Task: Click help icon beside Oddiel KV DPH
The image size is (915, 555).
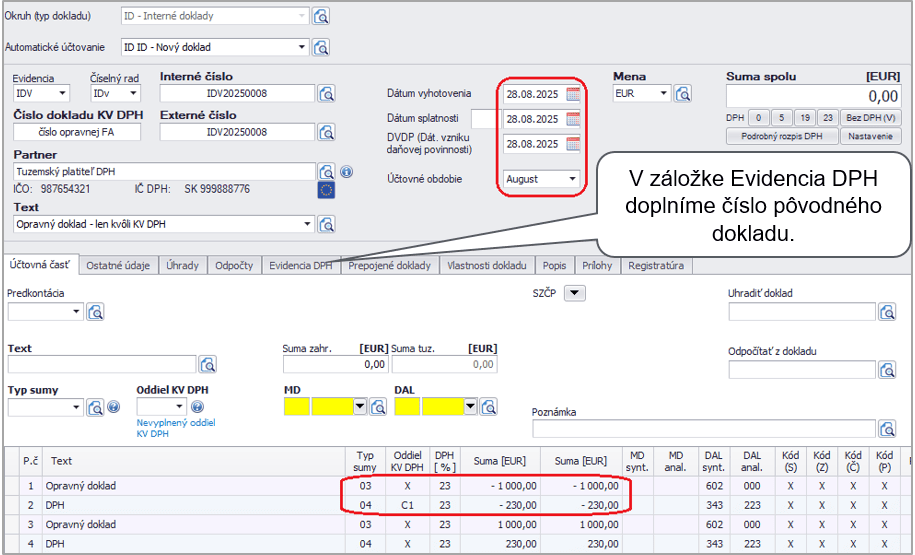Action: (197, 407)
